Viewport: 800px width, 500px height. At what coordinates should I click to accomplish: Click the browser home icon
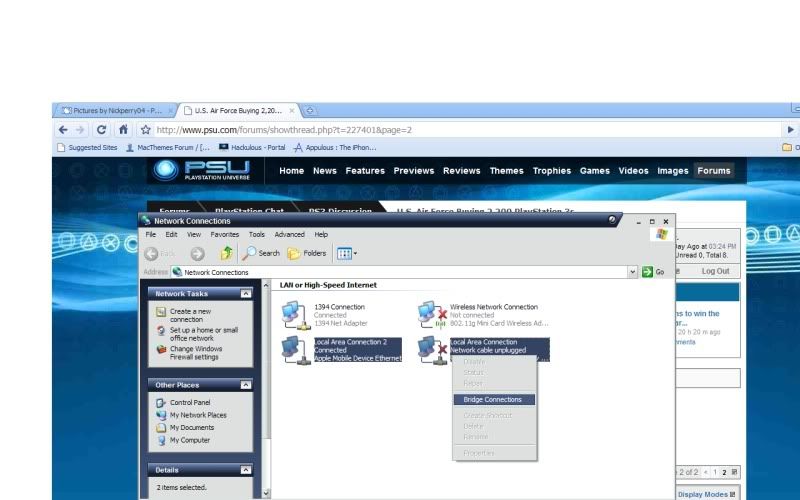click(x=123, y=130)
